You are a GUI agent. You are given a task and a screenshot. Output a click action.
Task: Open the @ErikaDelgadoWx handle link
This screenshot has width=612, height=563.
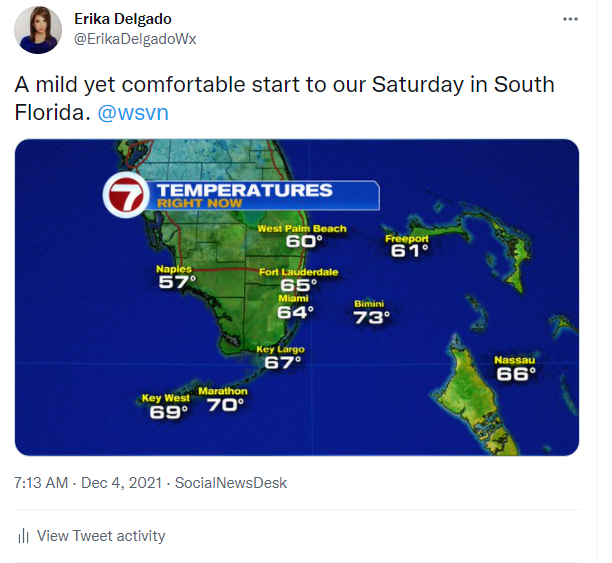[x=135, y=39]
